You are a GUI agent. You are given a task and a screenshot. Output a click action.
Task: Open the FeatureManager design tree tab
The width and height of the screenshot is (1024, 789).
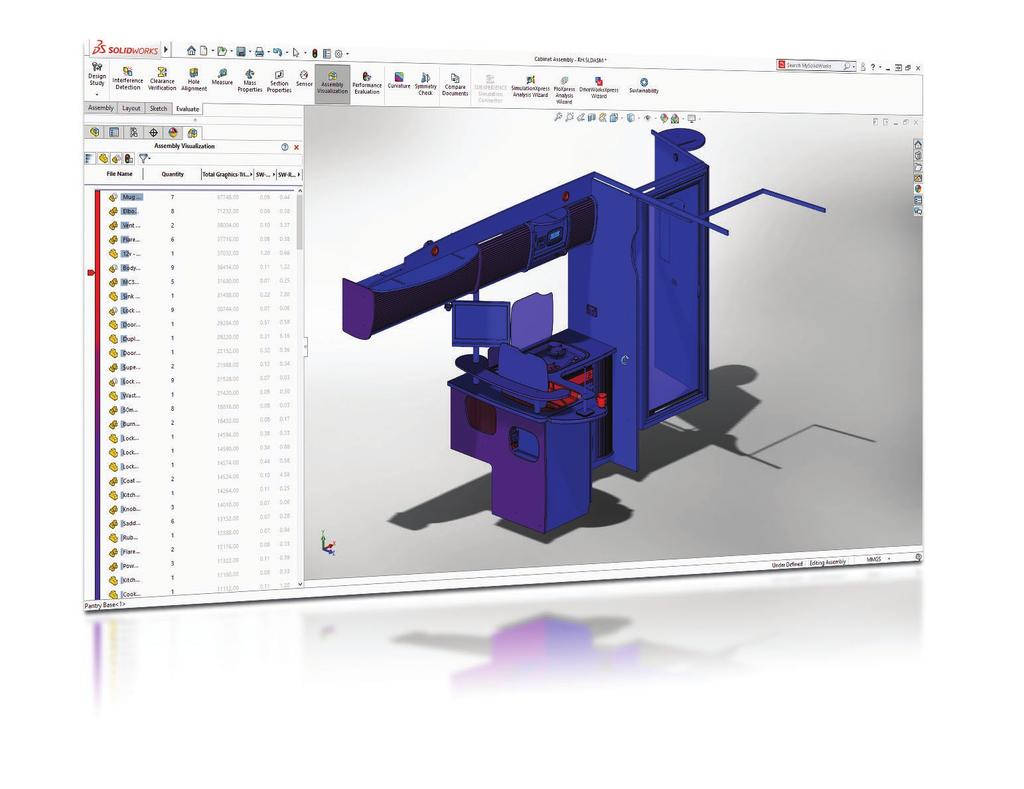pos(95,132)
